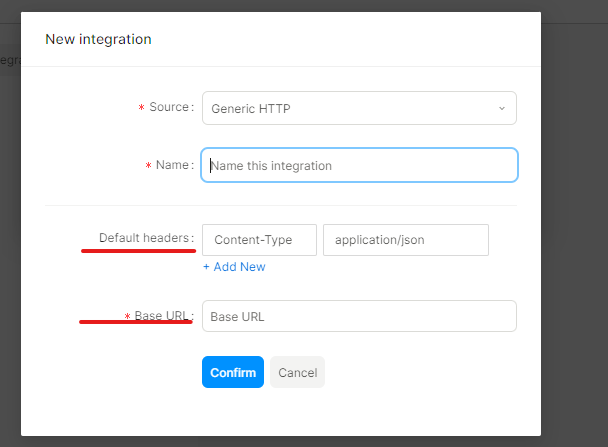Screen dimensions: 608x447
Task: Click the 'New integration' dialog title
Action: 98,39
